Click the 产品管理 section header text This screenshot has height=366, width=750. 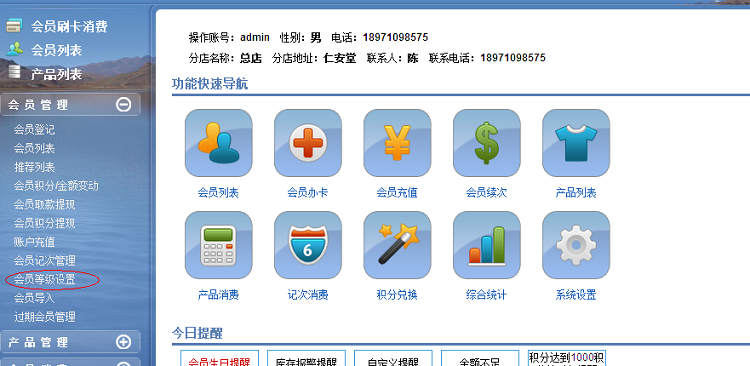[x=38, y=342]
